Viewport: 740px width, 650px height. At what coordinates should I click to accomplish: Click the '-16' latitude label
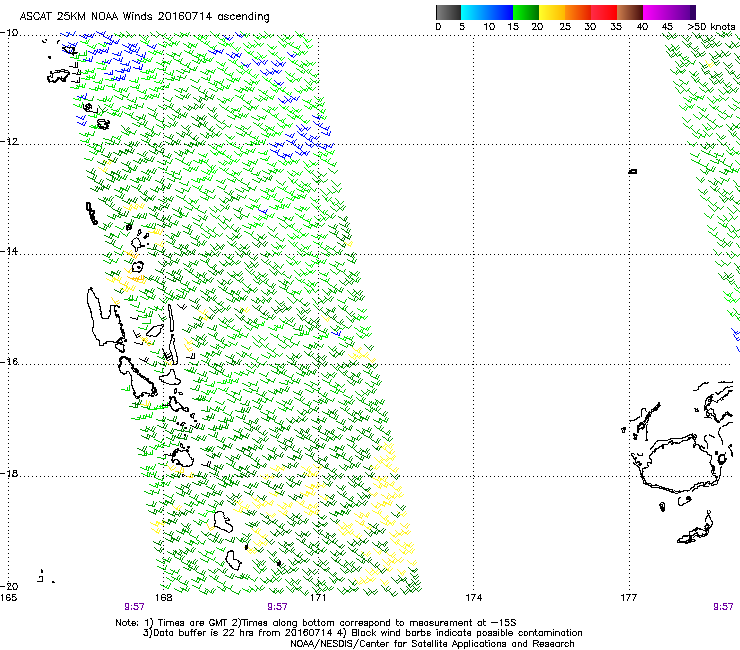click(9, 362)
